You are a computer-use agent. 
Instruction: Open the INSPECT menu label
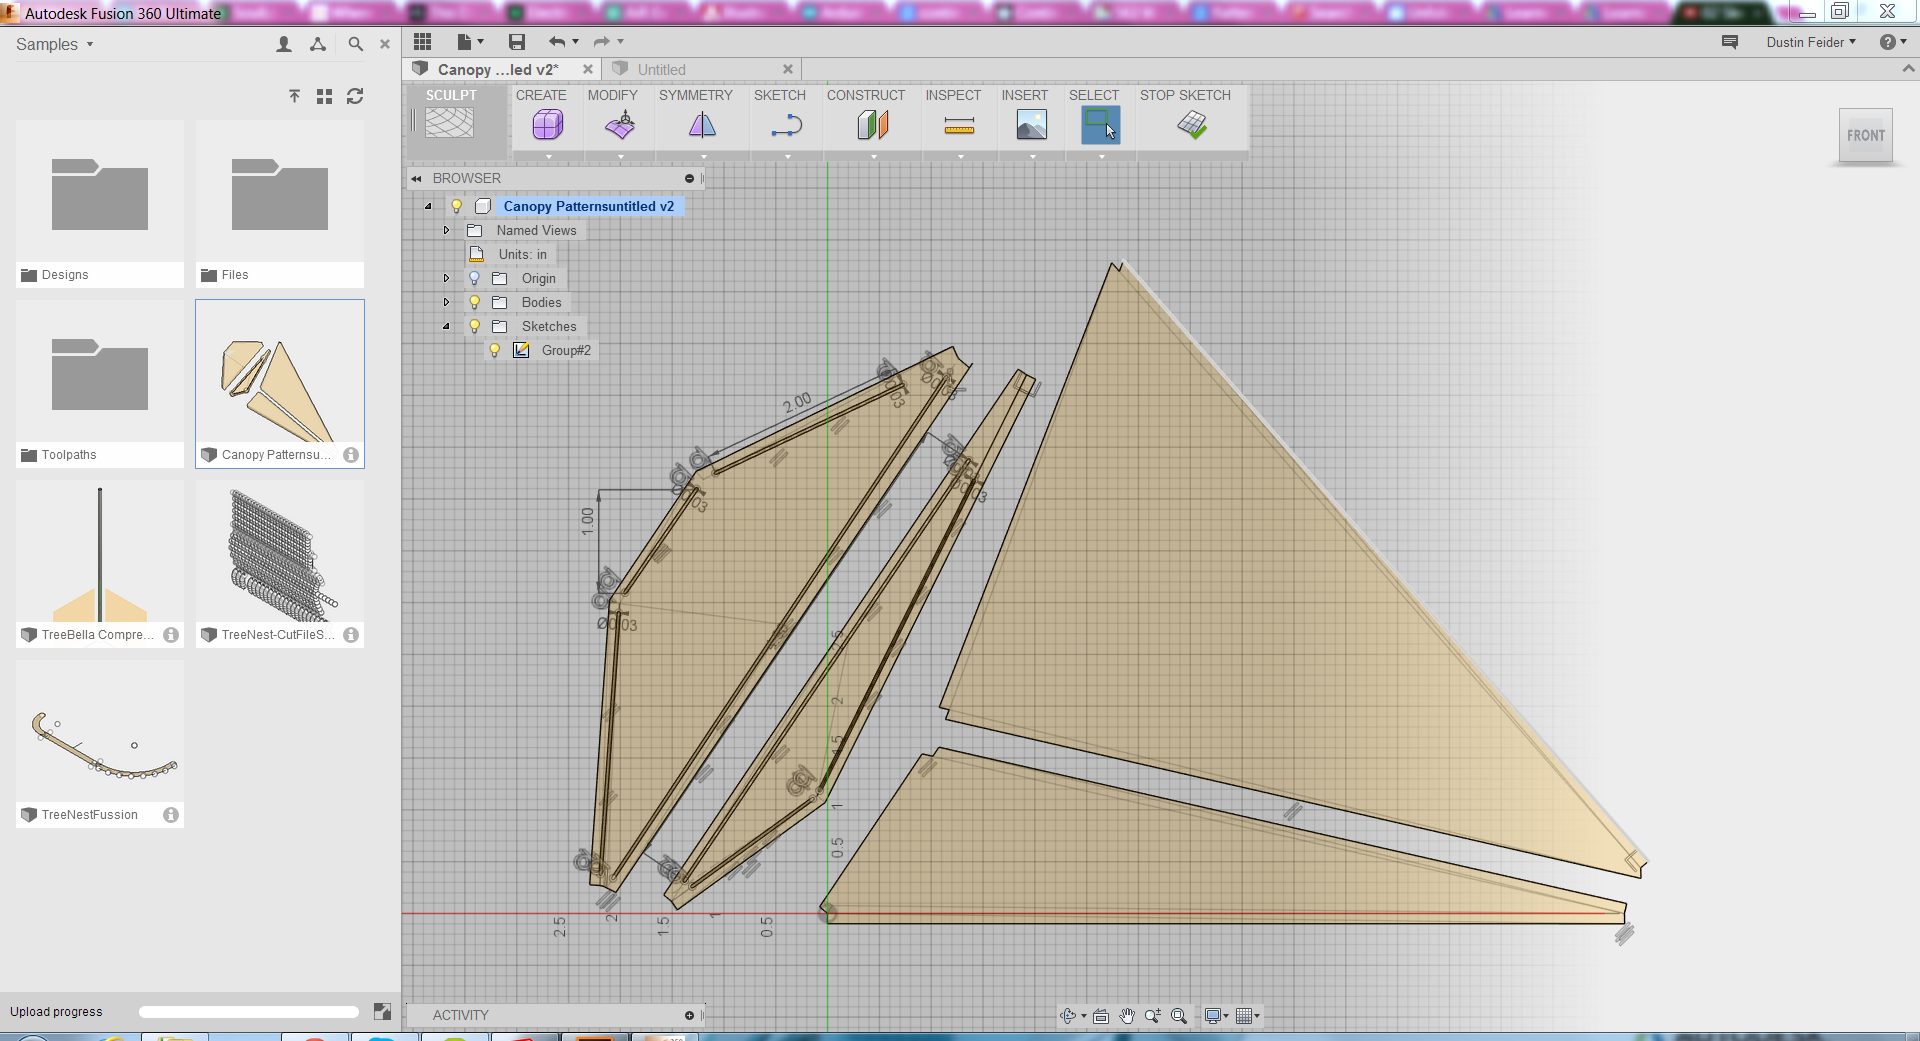(x=953, y=95)
